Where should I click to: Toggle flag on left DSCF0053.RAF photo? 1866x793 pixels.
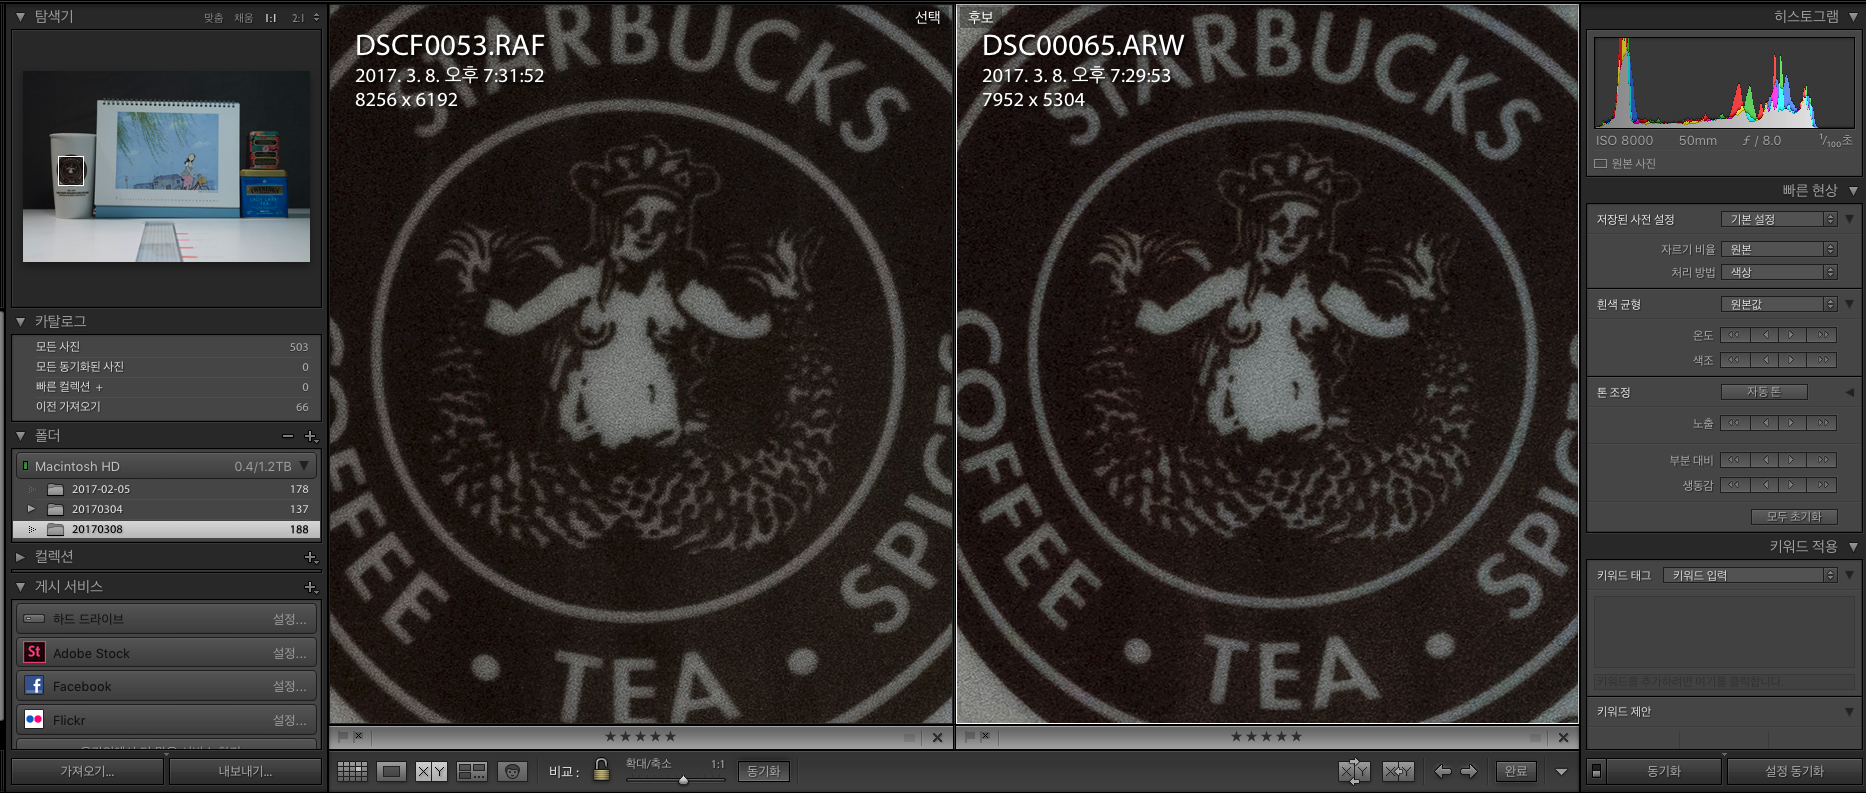(x=343, y=736)
